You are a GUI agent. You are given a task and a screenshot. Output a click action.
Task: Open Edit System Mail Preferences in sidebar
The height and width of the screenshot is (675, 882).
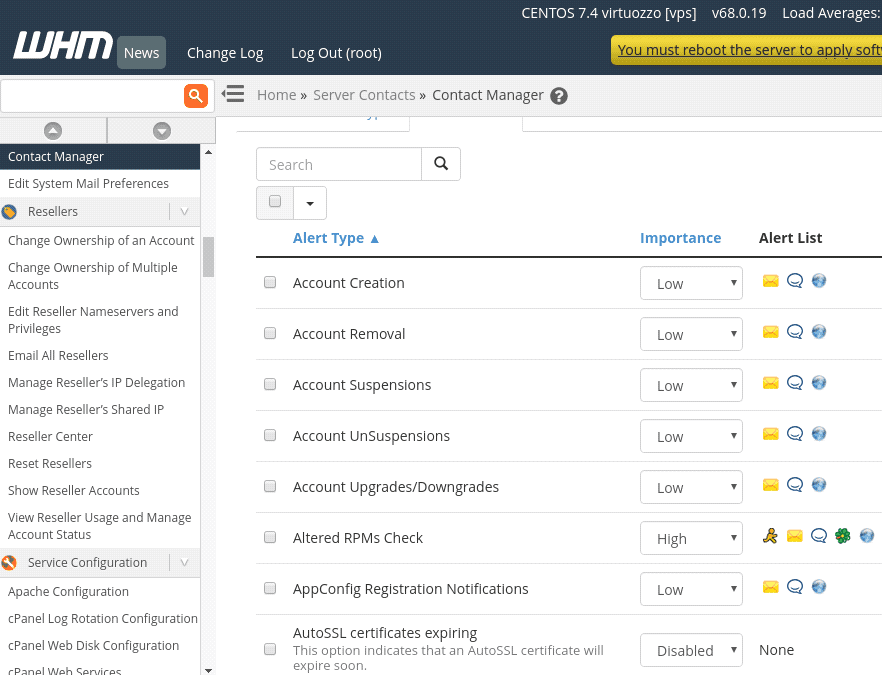pyautogui.click(x=88, y=184)
